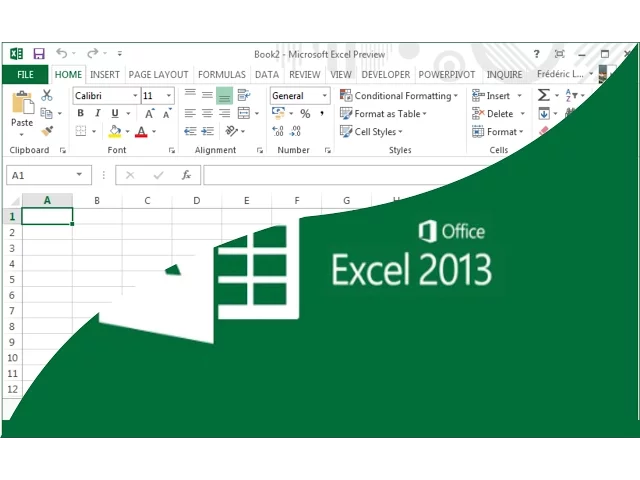Click the Decrease Indent icon
640x480 pixels.
190,131
